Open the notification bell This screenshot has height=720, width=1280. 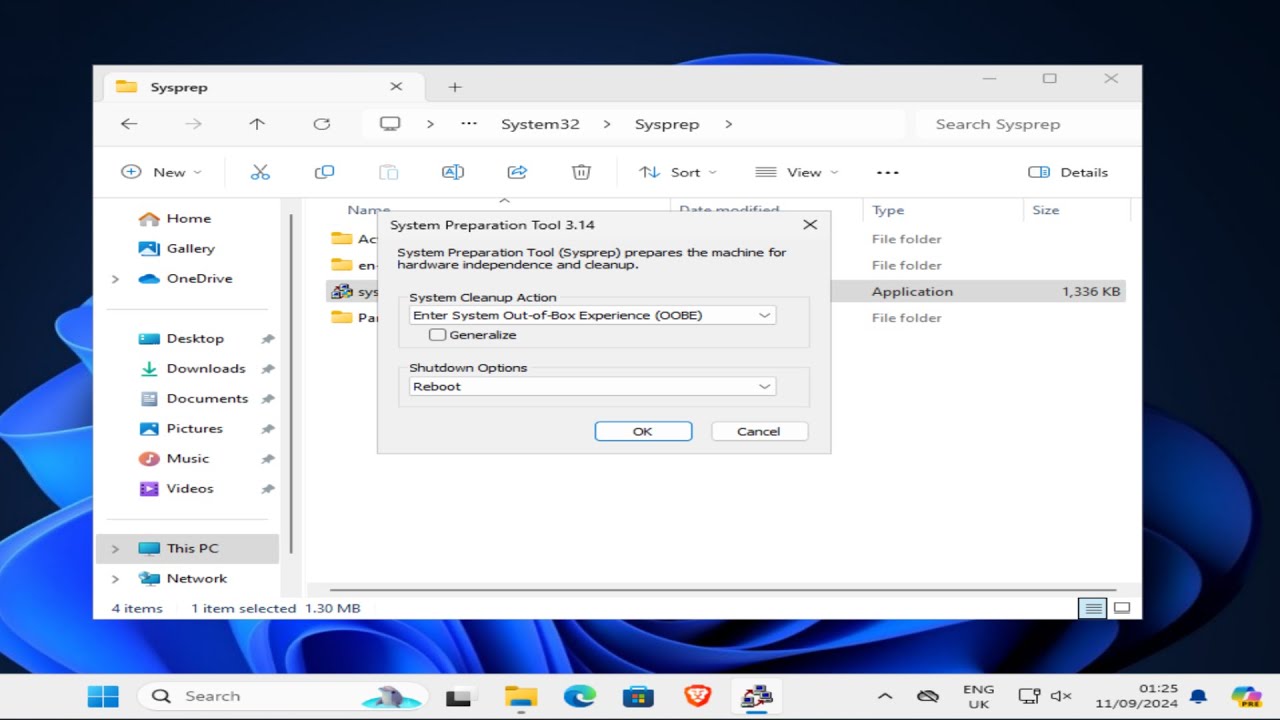1198,696
